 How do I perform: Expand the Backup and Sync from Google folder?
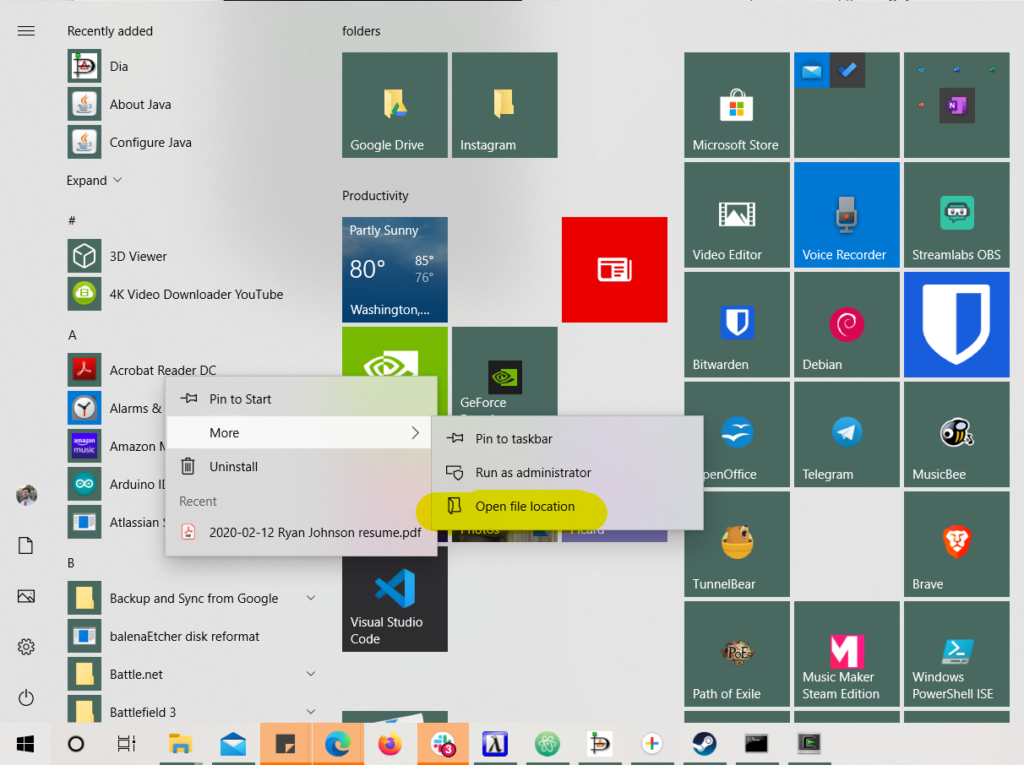pyautogui.click(x=310, y=598)
